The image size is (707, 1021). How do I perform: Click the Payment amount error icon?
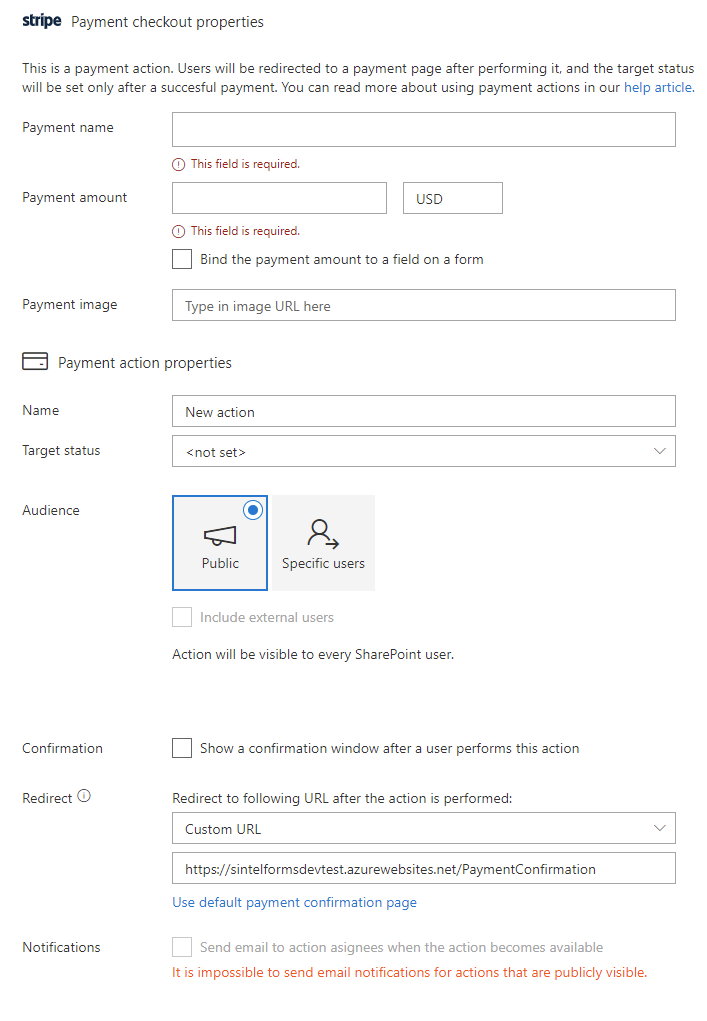point(179,231)
